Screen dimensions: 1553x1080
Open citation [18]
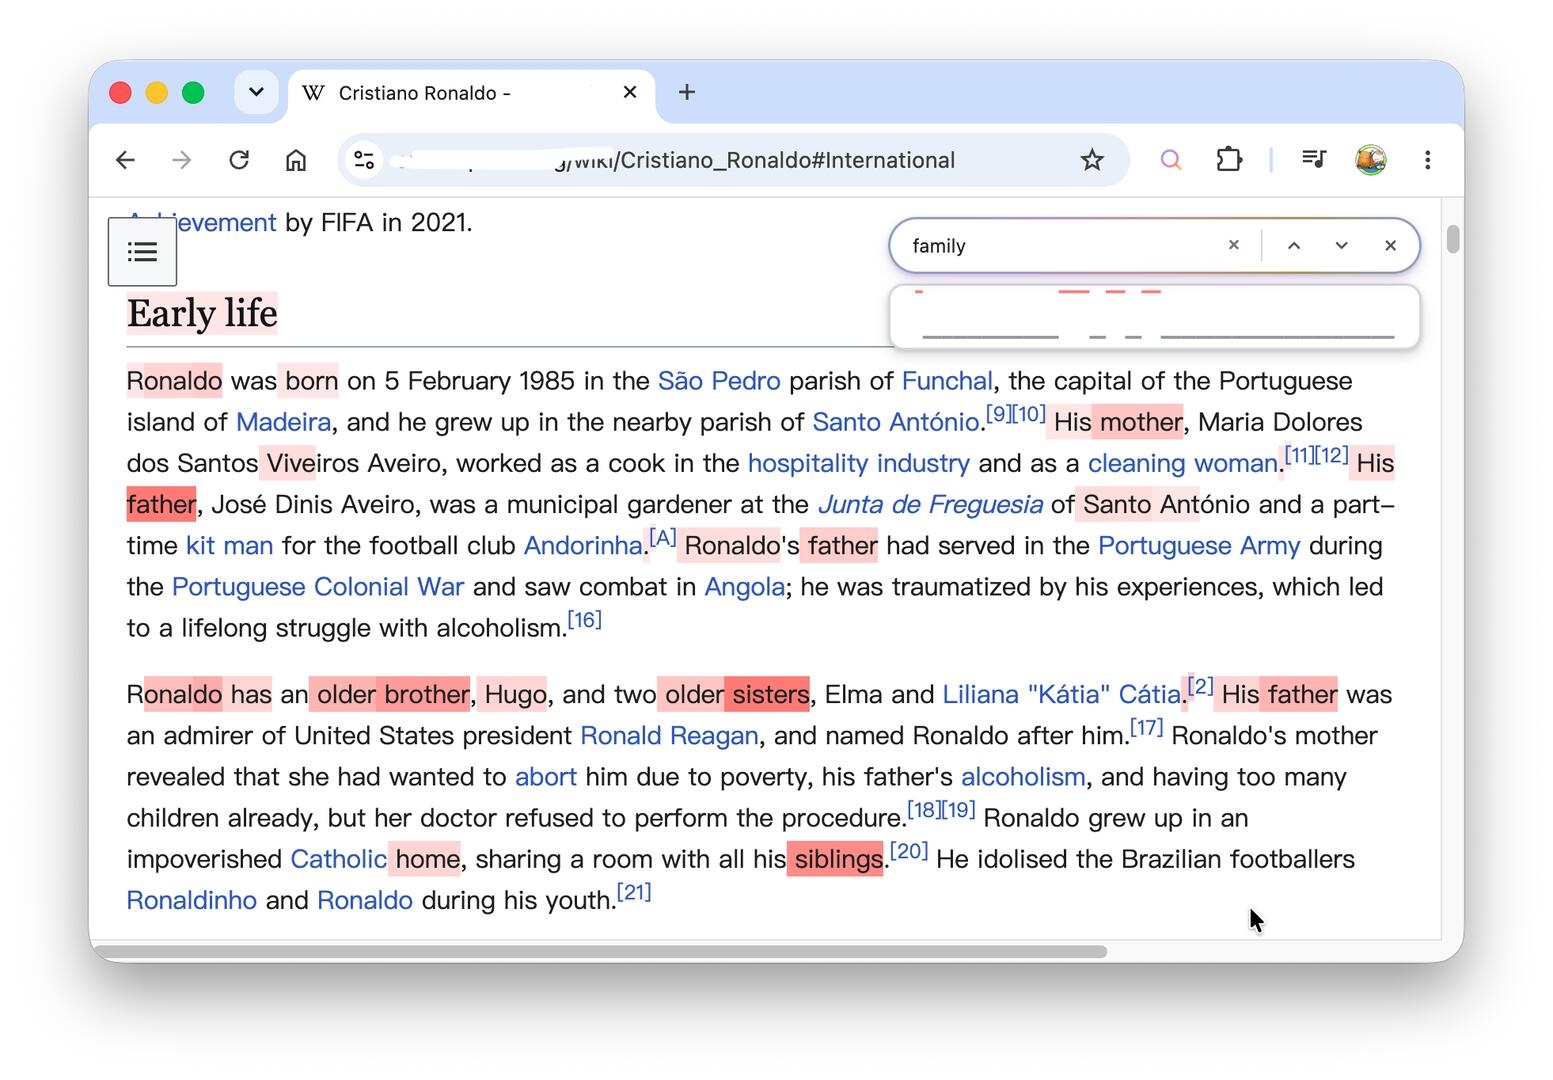(924, 809)
